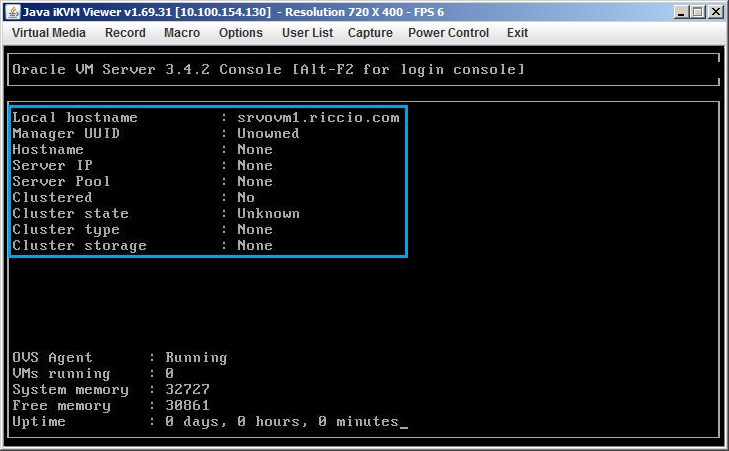Minimize the iKVM Viewer window
Image resolution: width=729 pixels, height=451 pixels.
pos(681,12)
